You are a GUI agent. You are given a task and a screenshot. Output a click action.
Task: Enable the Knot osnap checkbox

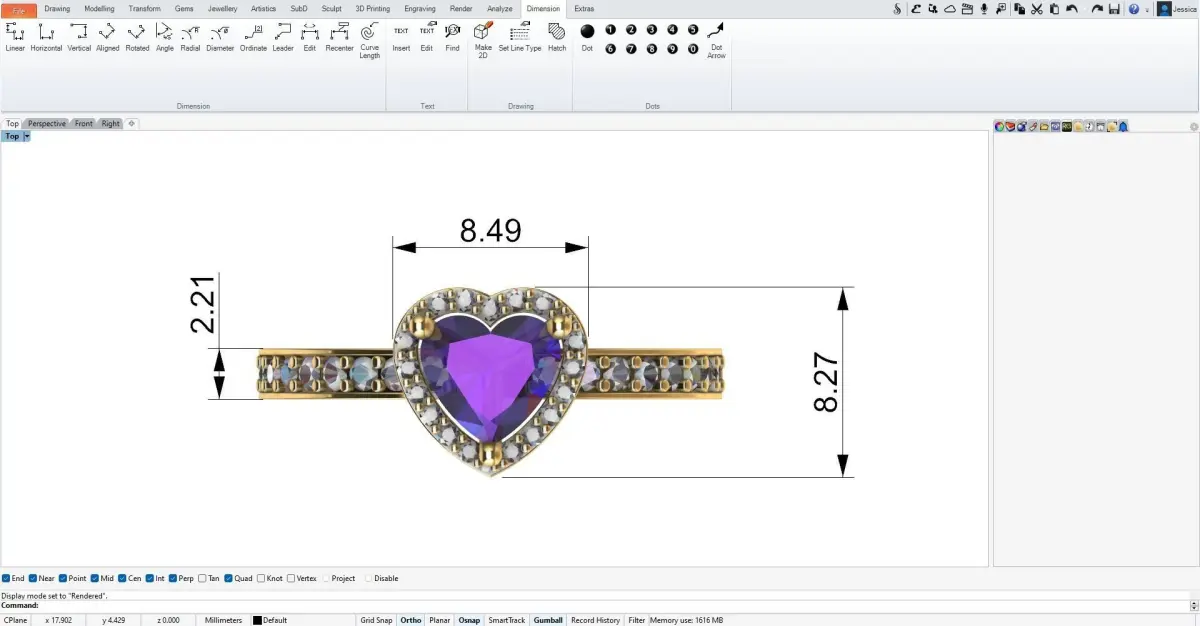(x=261, y=578)
